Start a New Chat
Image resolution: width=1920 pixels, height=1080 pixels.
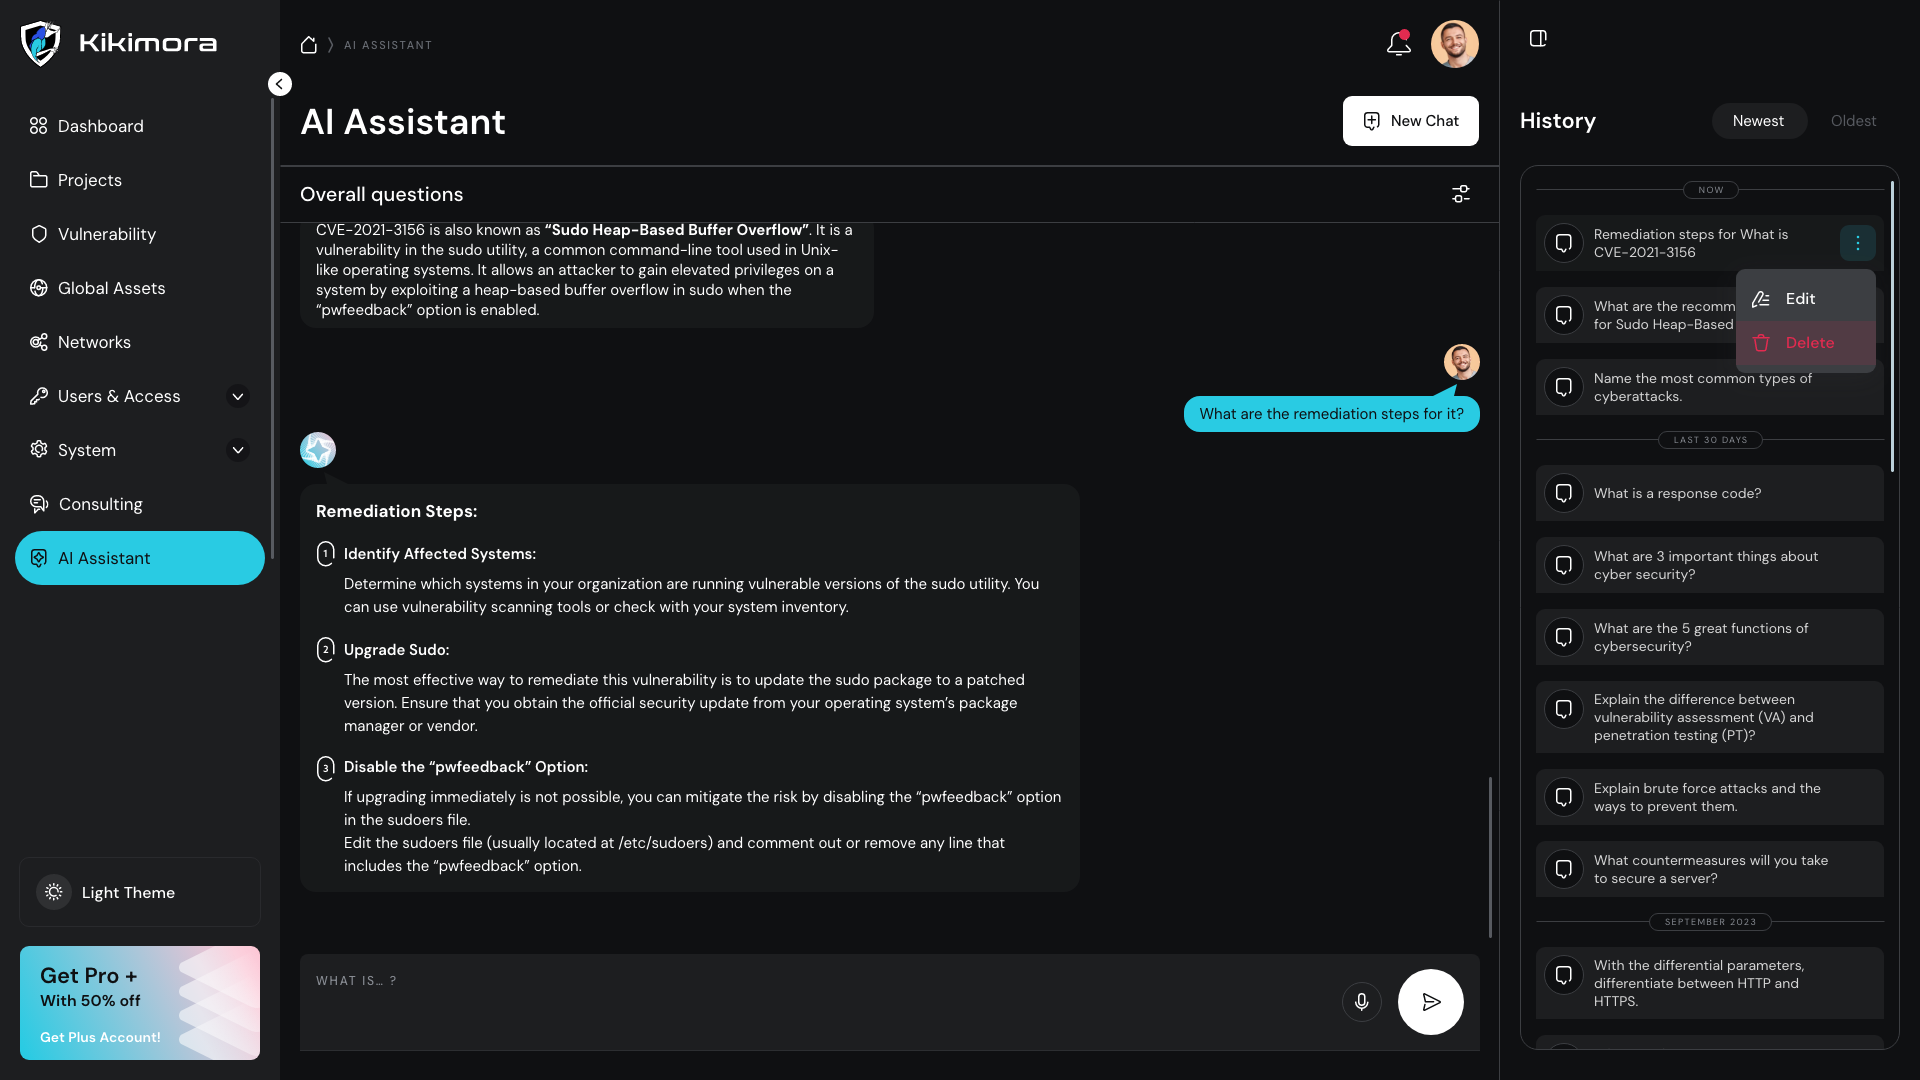1410,121
